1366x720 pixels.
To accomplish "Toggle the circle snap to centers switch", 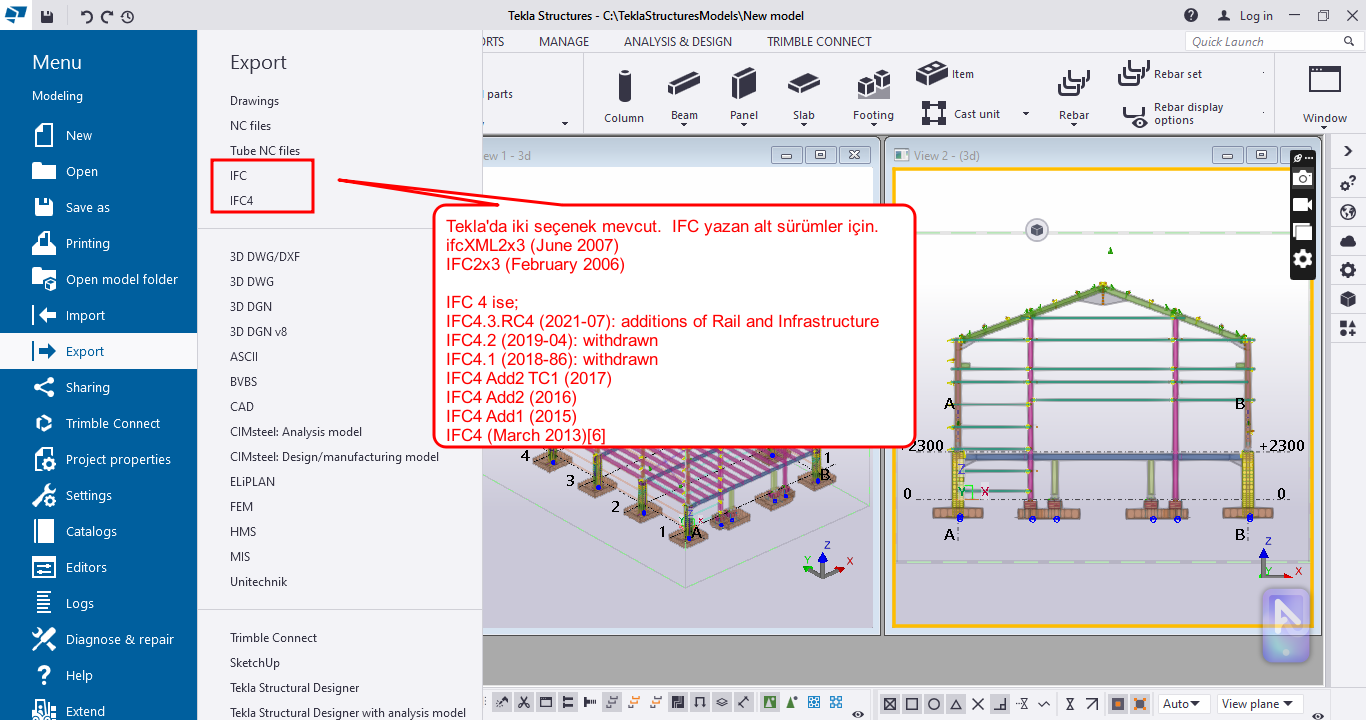I will click(x=933, y=704).
